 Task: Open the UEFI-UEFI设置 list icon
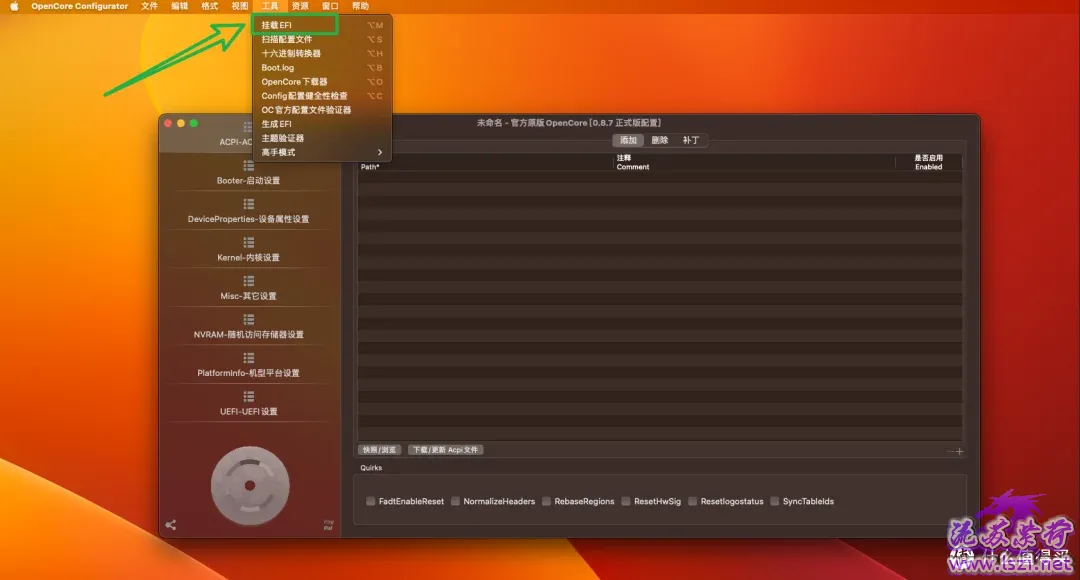pyautogui.click(x=249, y=397)
